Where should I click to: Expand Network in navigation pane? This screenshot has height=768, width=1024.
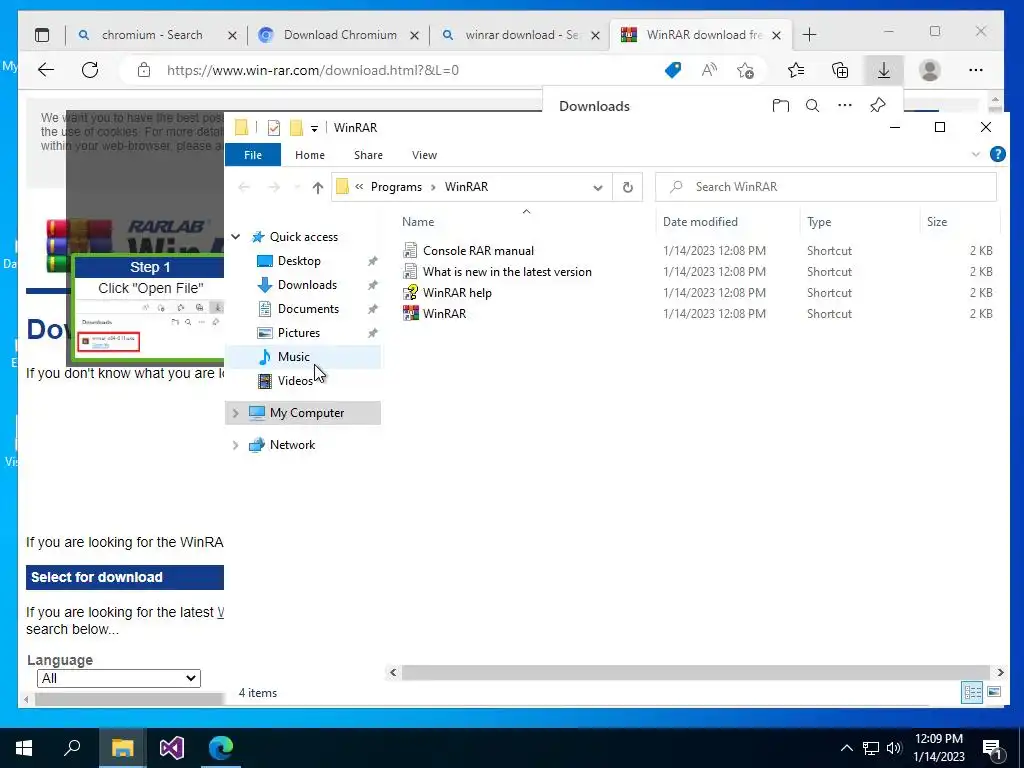[236, 445]
